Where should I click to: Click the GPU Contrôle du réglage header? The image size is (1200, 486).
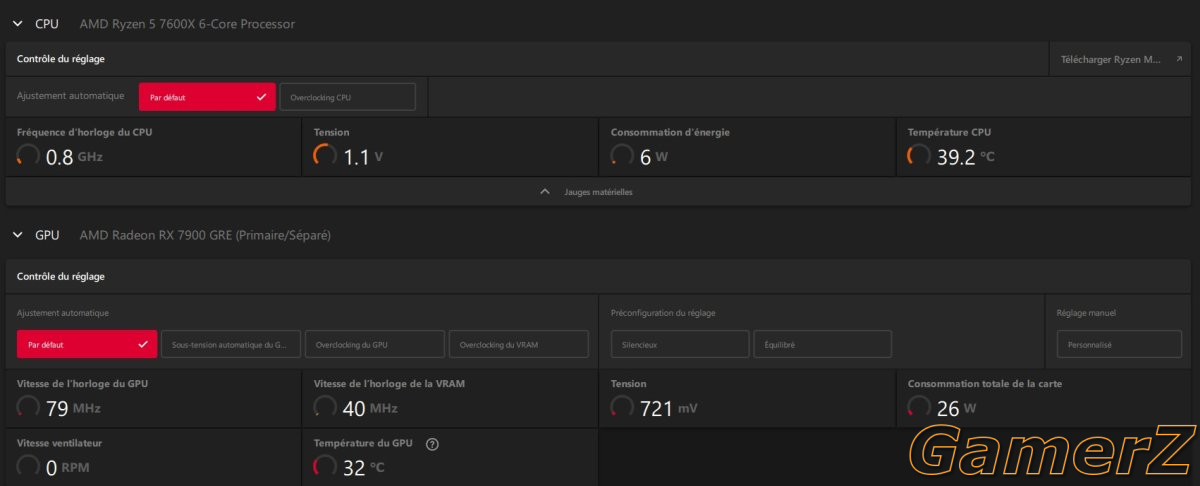pos(61,276)
